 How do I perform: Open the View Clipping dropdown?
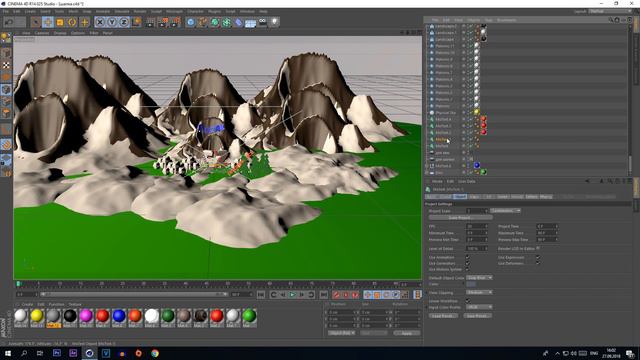coord(479,292)
